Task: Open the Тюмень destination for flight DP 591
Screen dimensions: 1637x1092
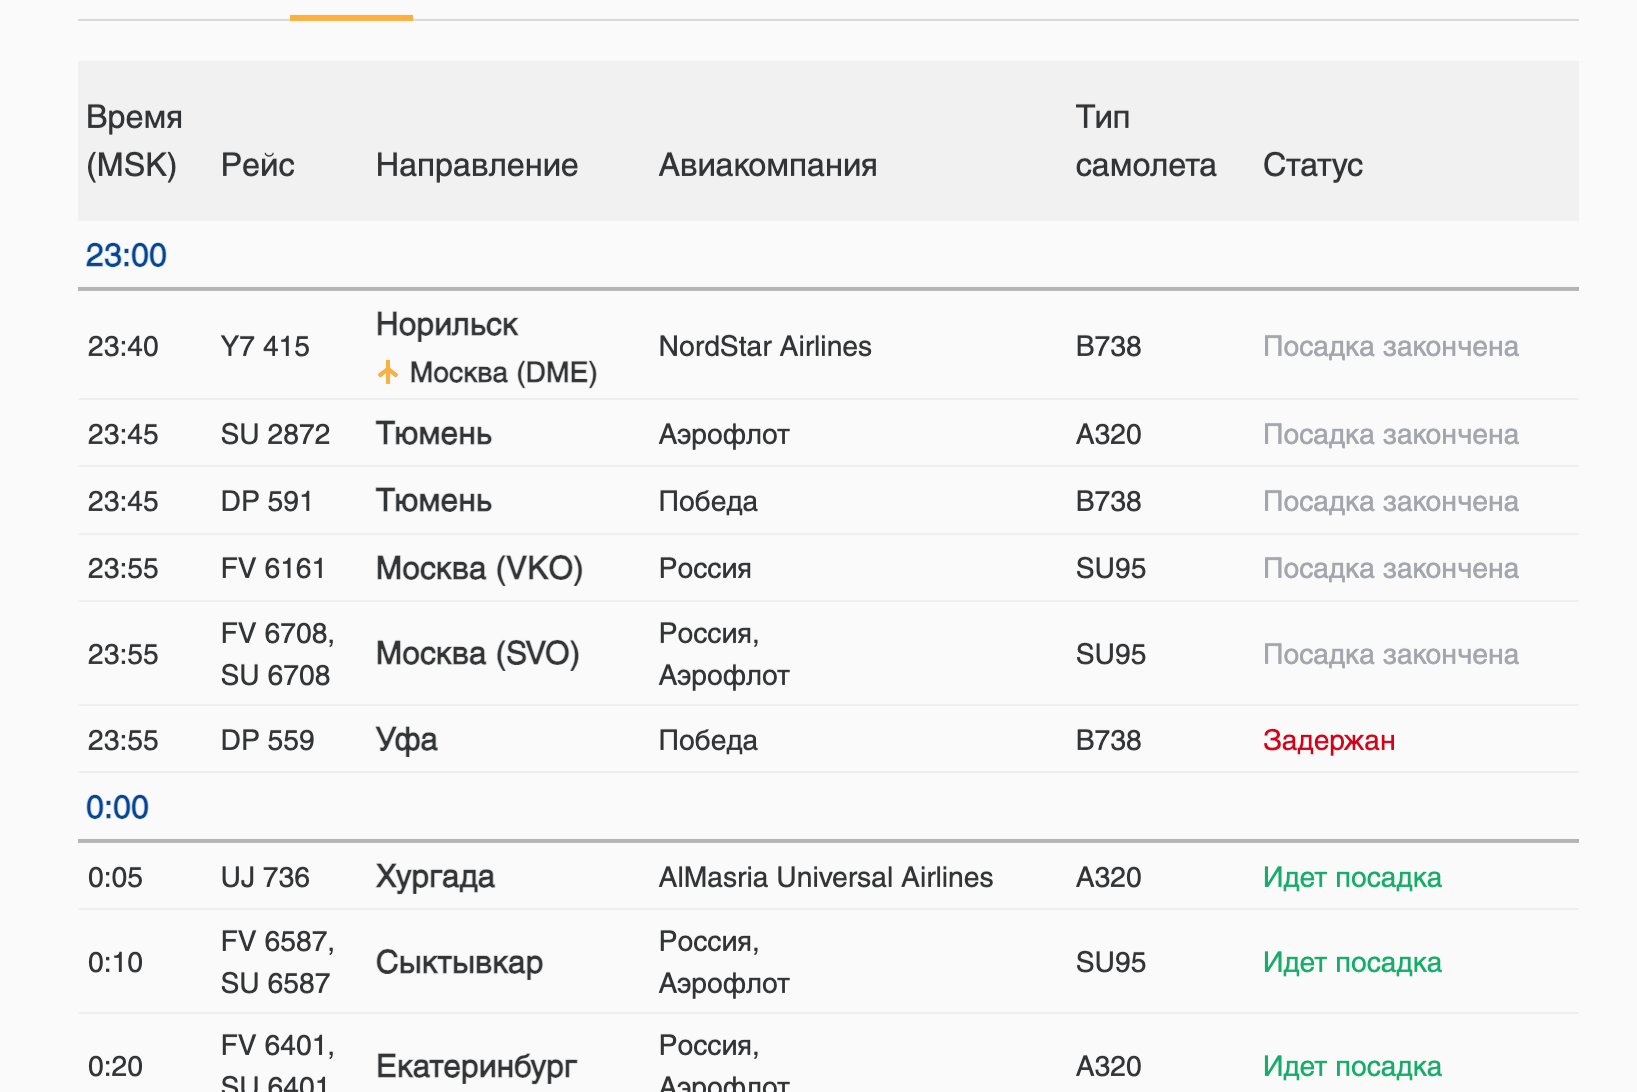Action: (433, 501)
